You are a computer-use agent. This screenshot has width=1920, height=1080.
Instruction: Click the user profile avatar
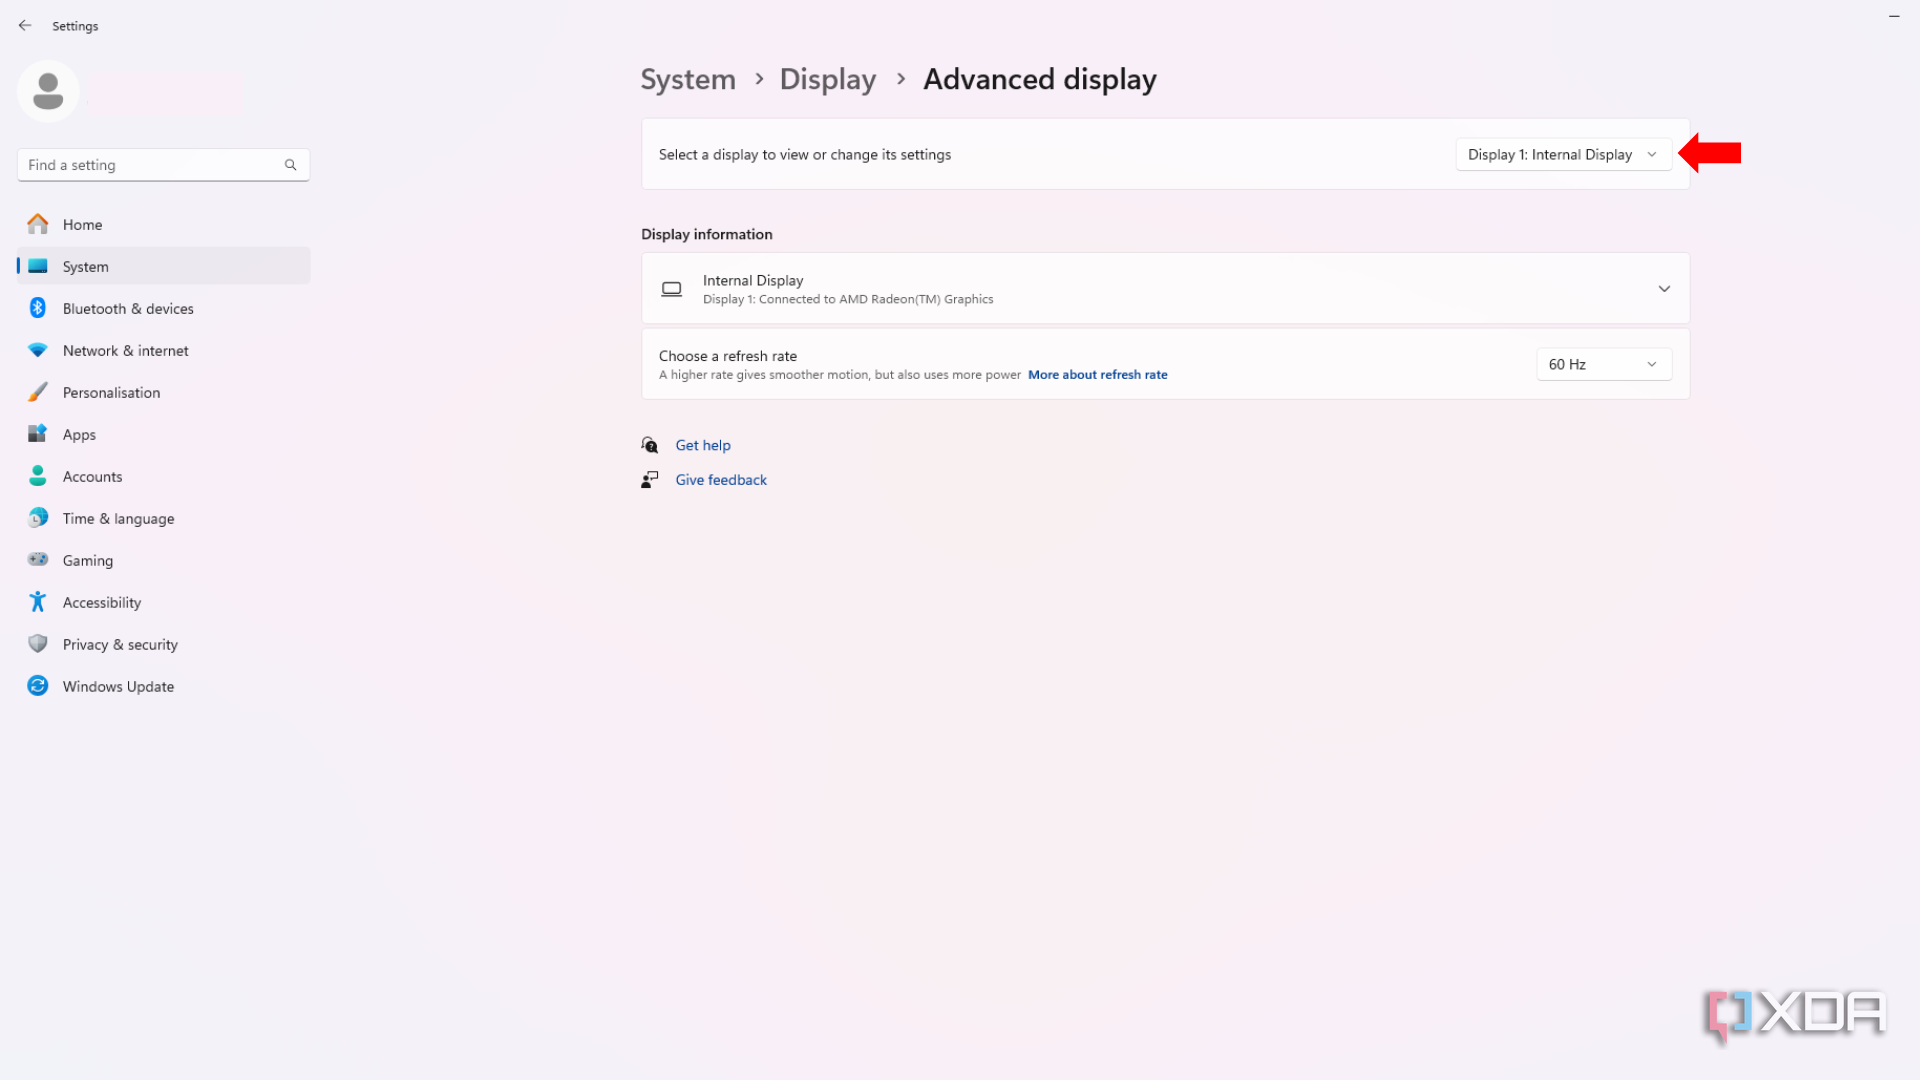tap(48, 90)
